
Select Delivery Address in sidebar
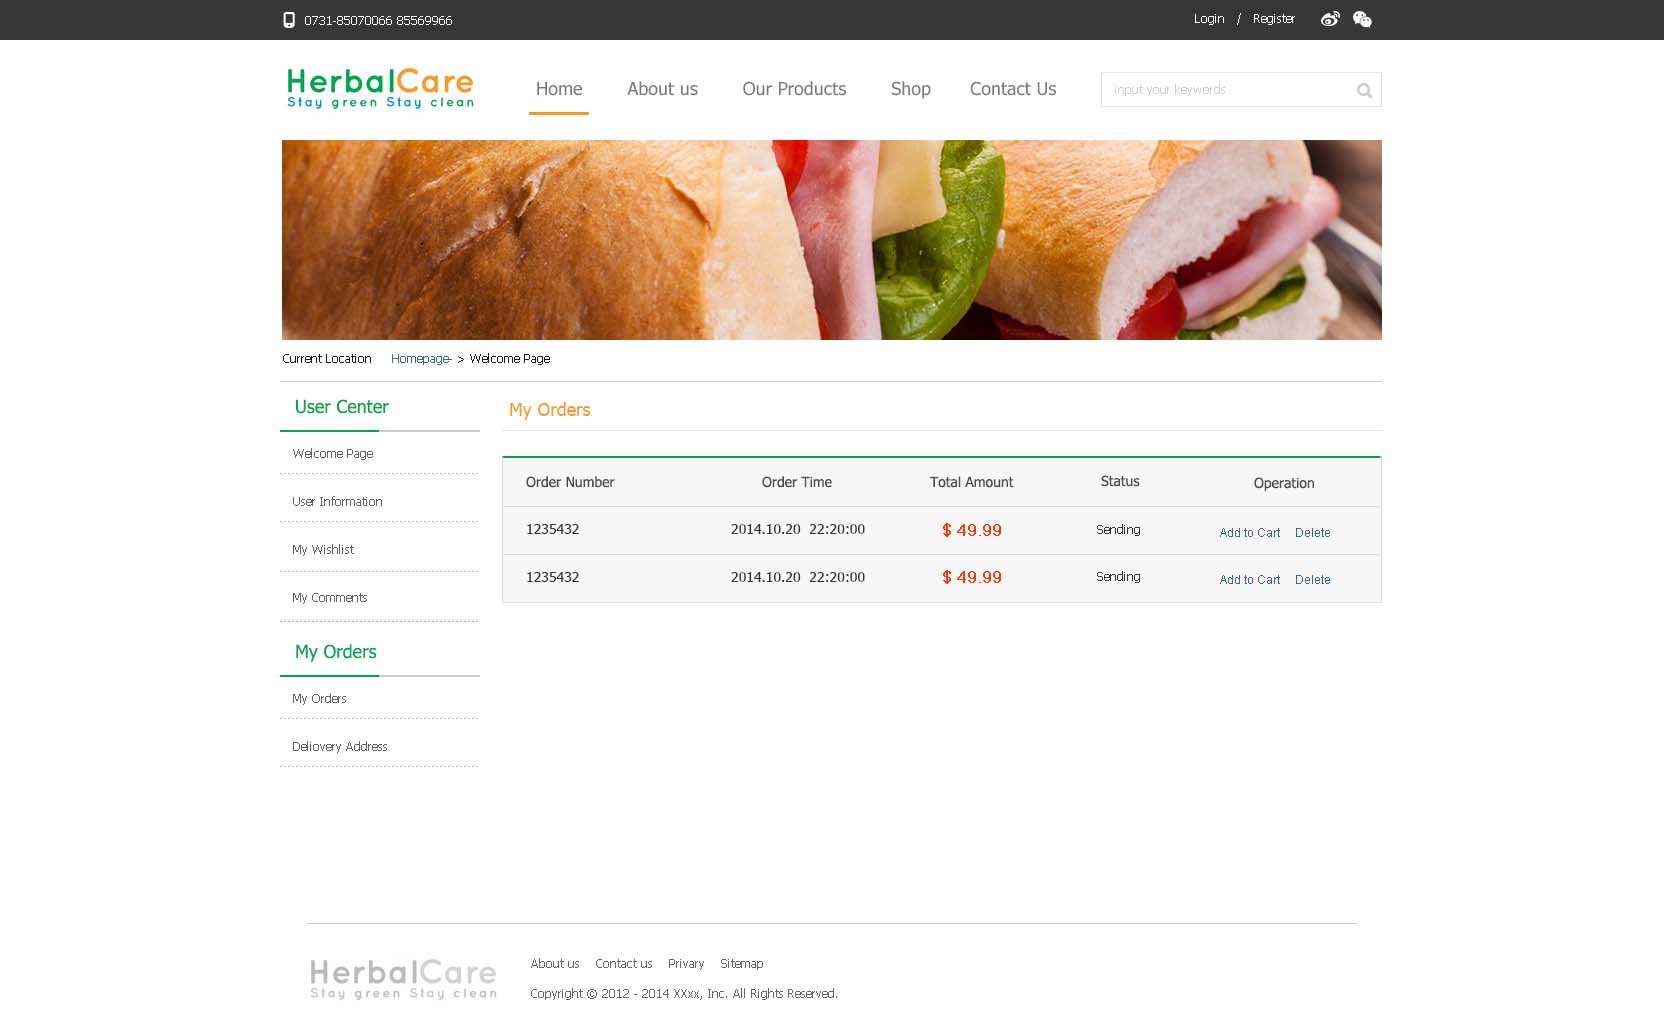(x=339, y=747)
